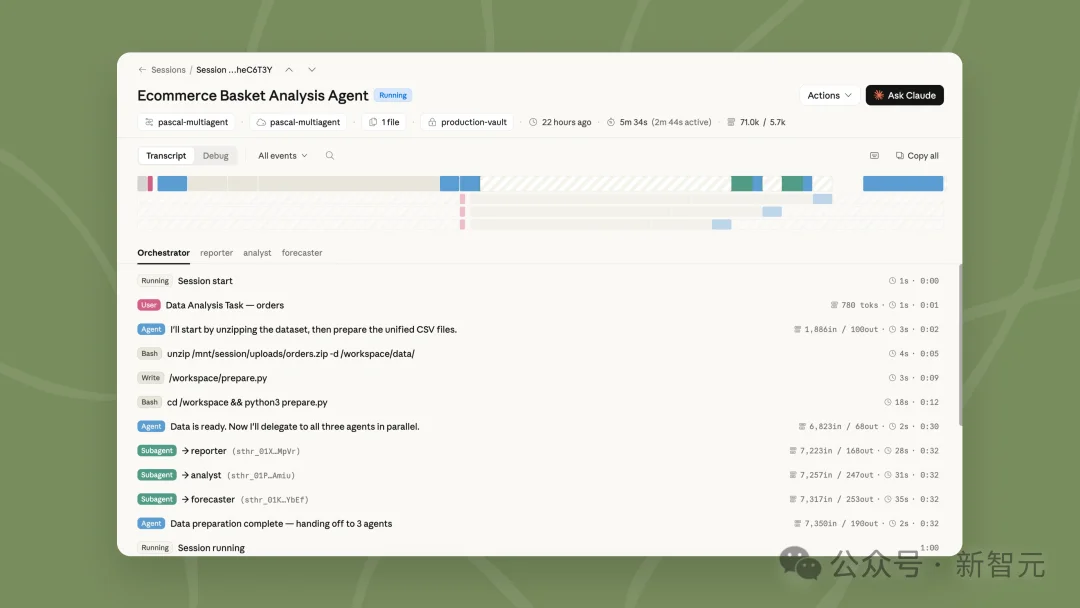Image resolution: width=1080 pixels, height=608 pixels.
Task: Open the analyst subagent row
Action: pos(538,475)
